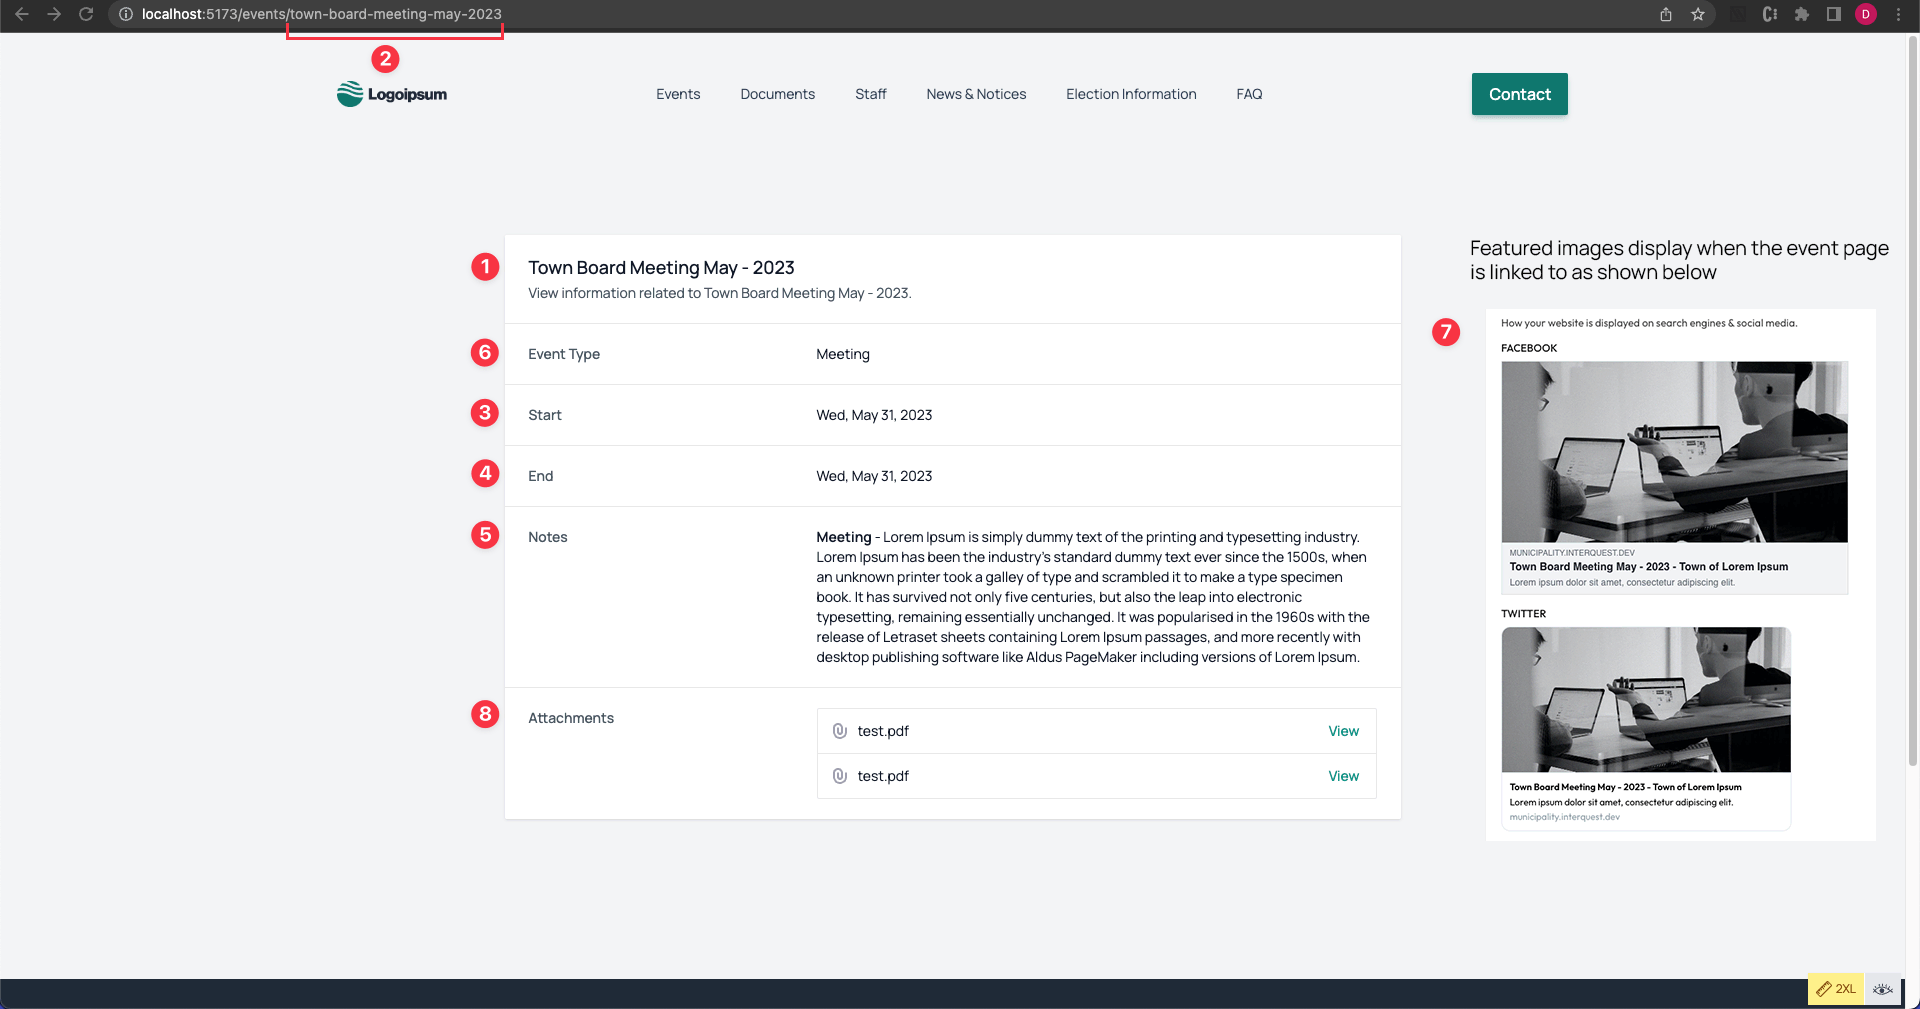Toggle the eye visibility icon at bottom right
1920x1009 pixels.
point(1883,989)
